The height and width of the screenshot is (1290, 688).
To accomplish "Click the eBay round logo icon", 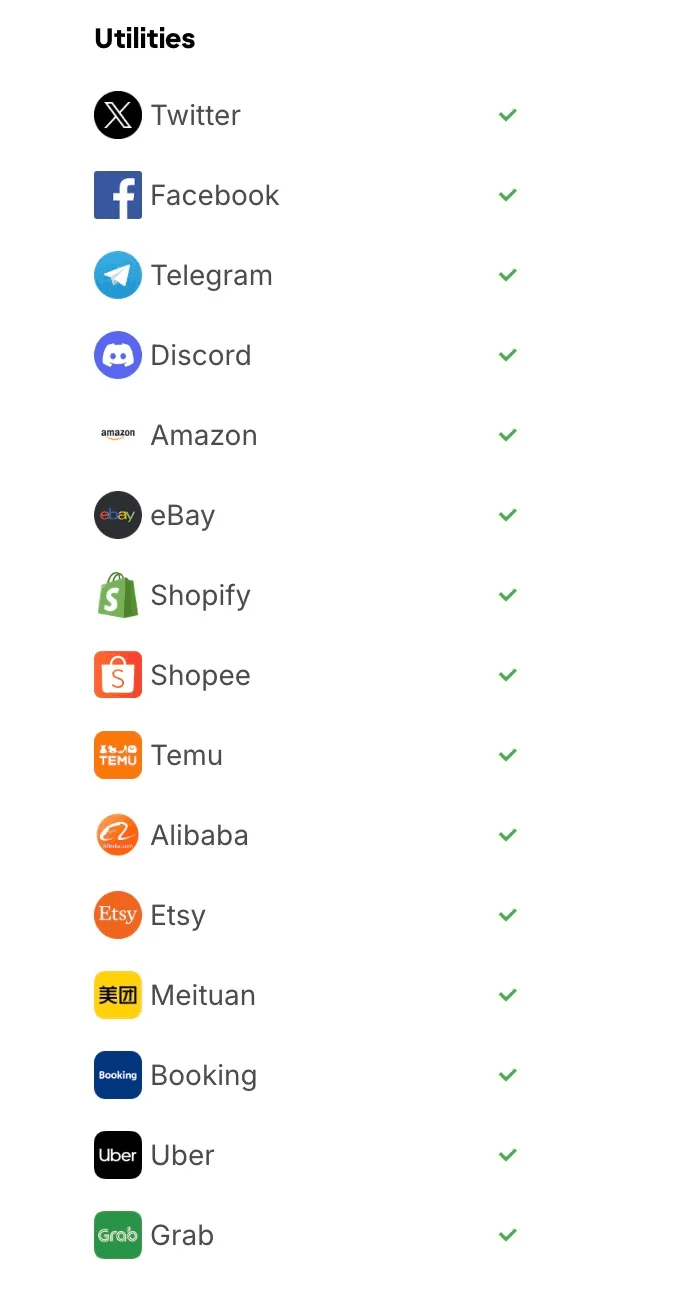I will [118, 515].
